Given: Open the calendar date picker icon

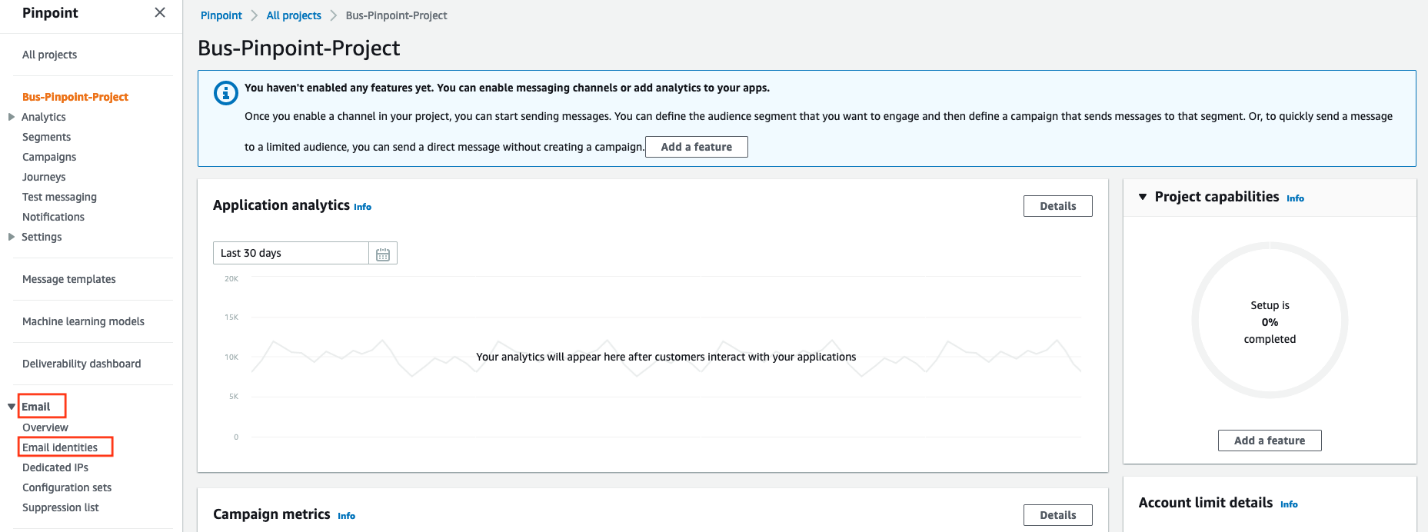Looking at the screenshot, I should (x=383, y=253).
